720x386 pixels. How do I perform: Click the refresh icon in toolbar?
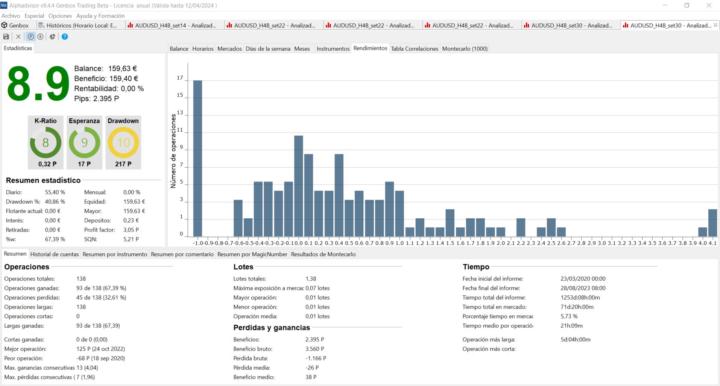pos(52,37)
